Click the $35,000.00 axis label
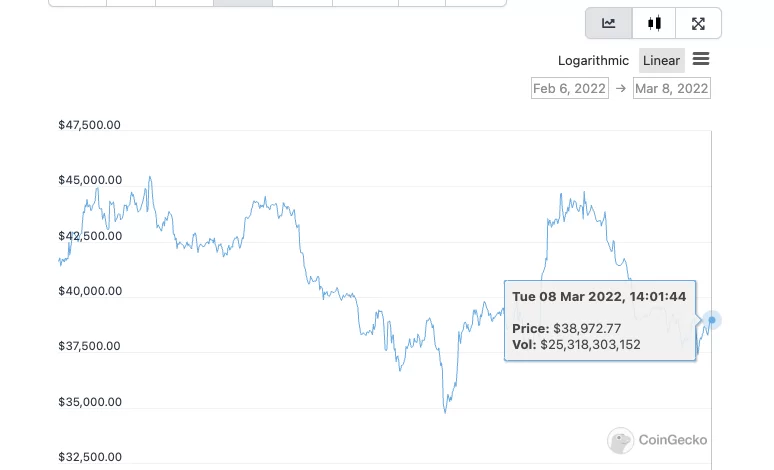Image resolution: width=774 pixels, height=470 pixels. pos(90,403)
